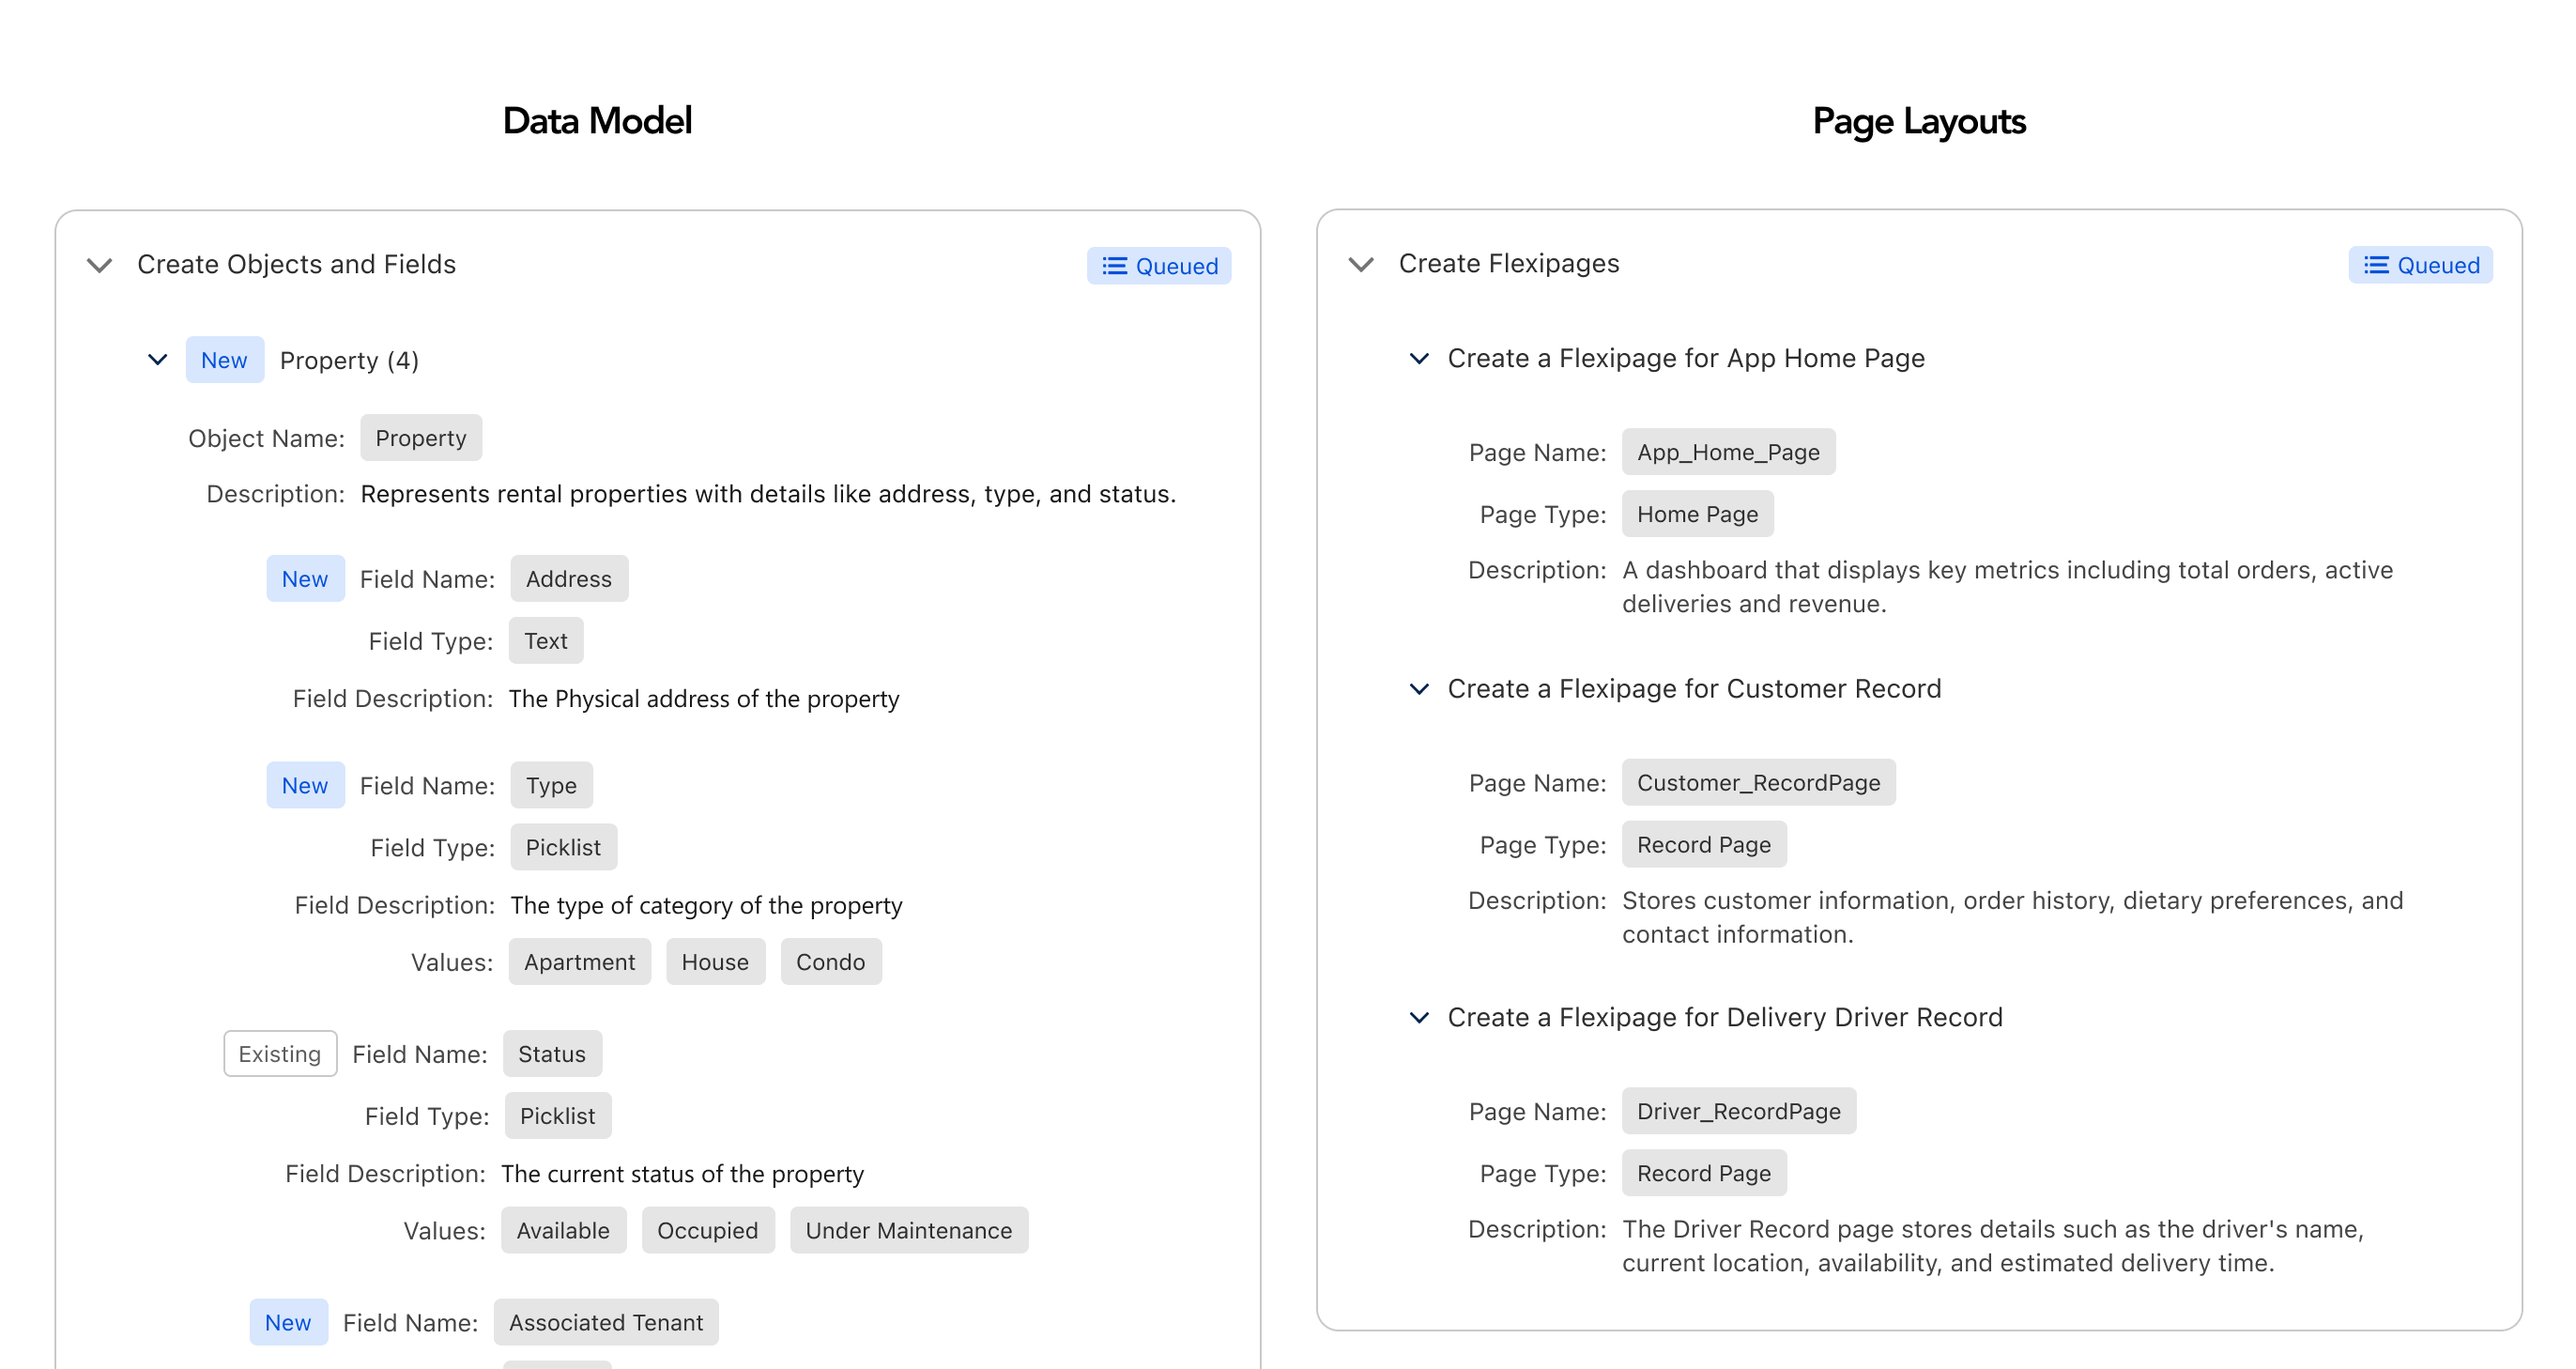Select the App_Home_Page page name pill
The height and width of the screenshot is (1369, 2576).
coord(1728,452)
